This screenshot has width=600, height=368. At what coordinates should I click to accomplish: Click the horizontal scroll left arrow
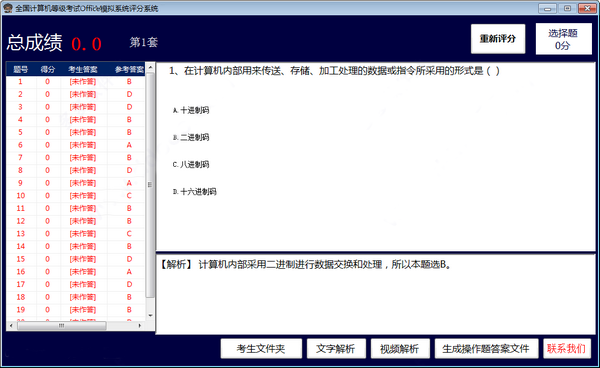click(11, 326)
